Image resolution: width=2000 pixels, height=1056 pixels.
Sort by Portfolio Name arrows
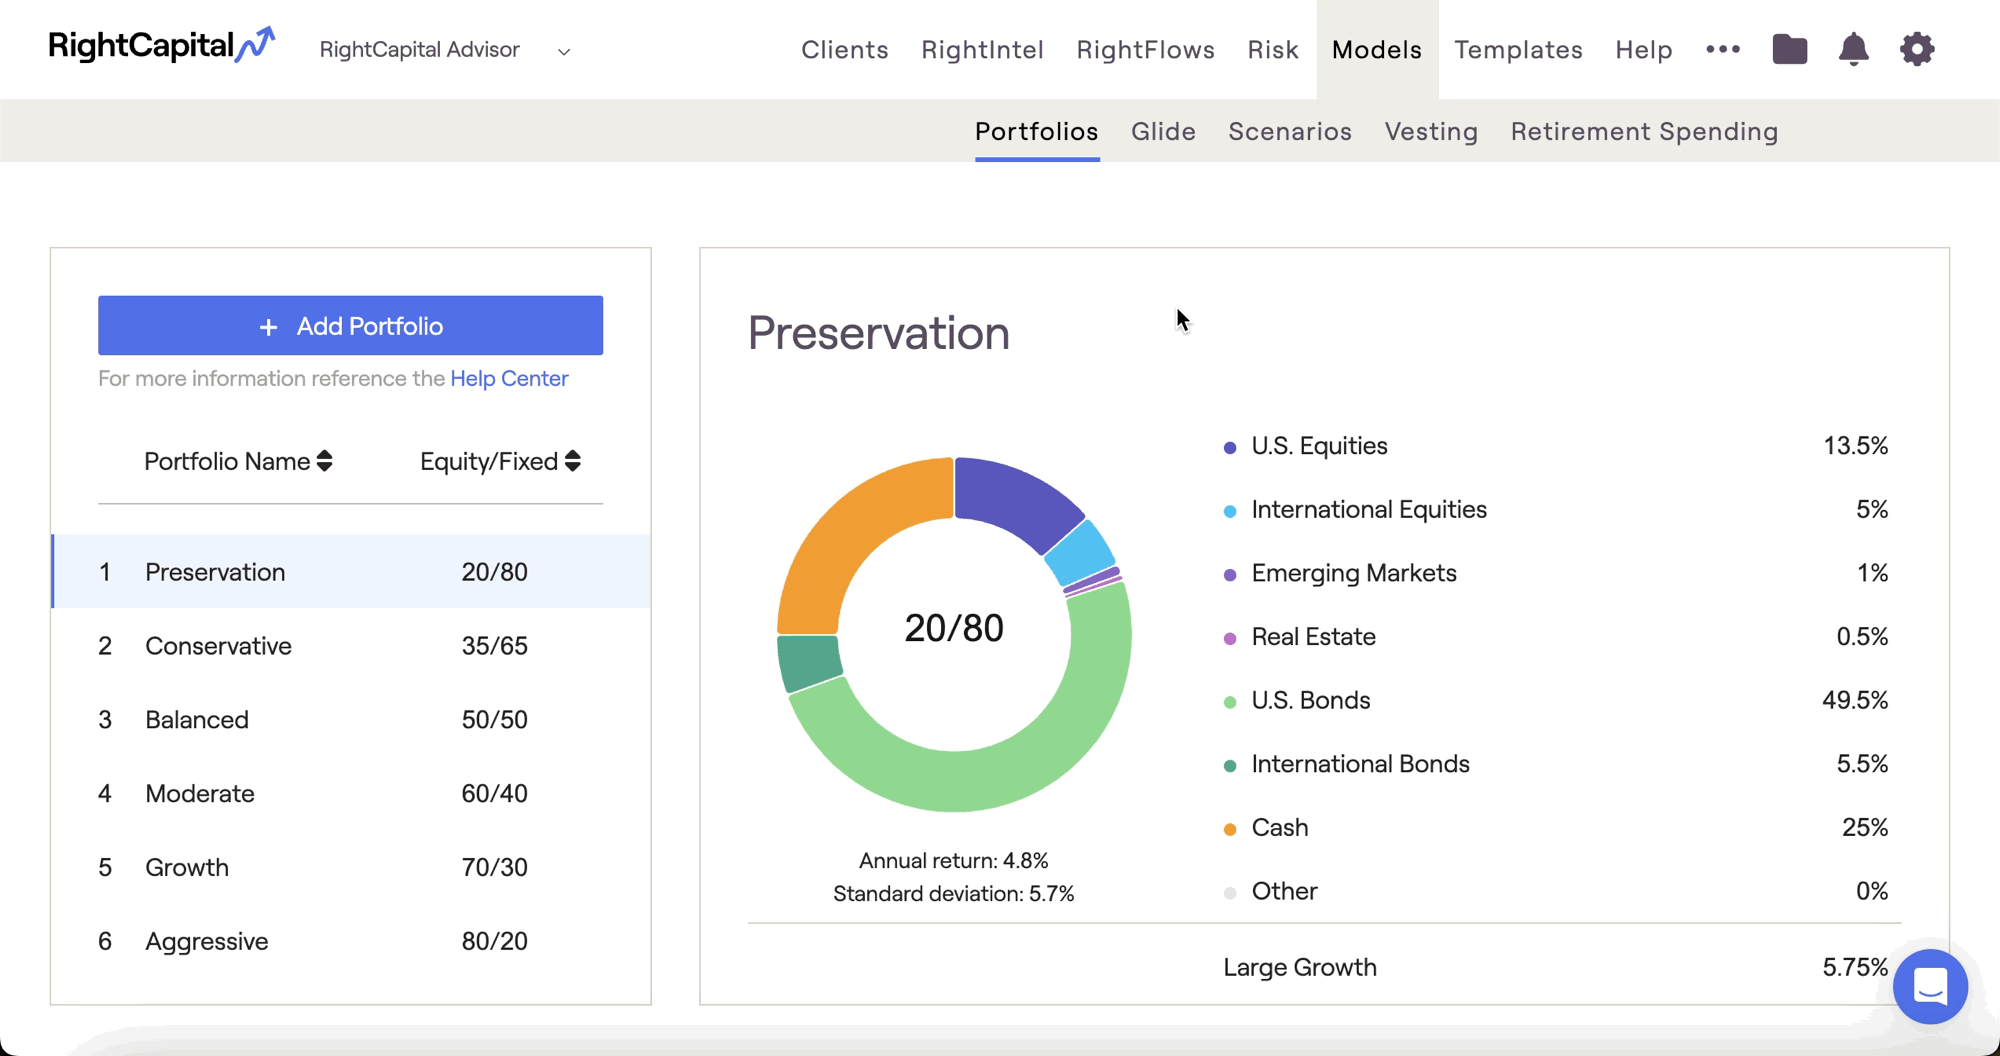pyautogui.click(x=324, y=461)
